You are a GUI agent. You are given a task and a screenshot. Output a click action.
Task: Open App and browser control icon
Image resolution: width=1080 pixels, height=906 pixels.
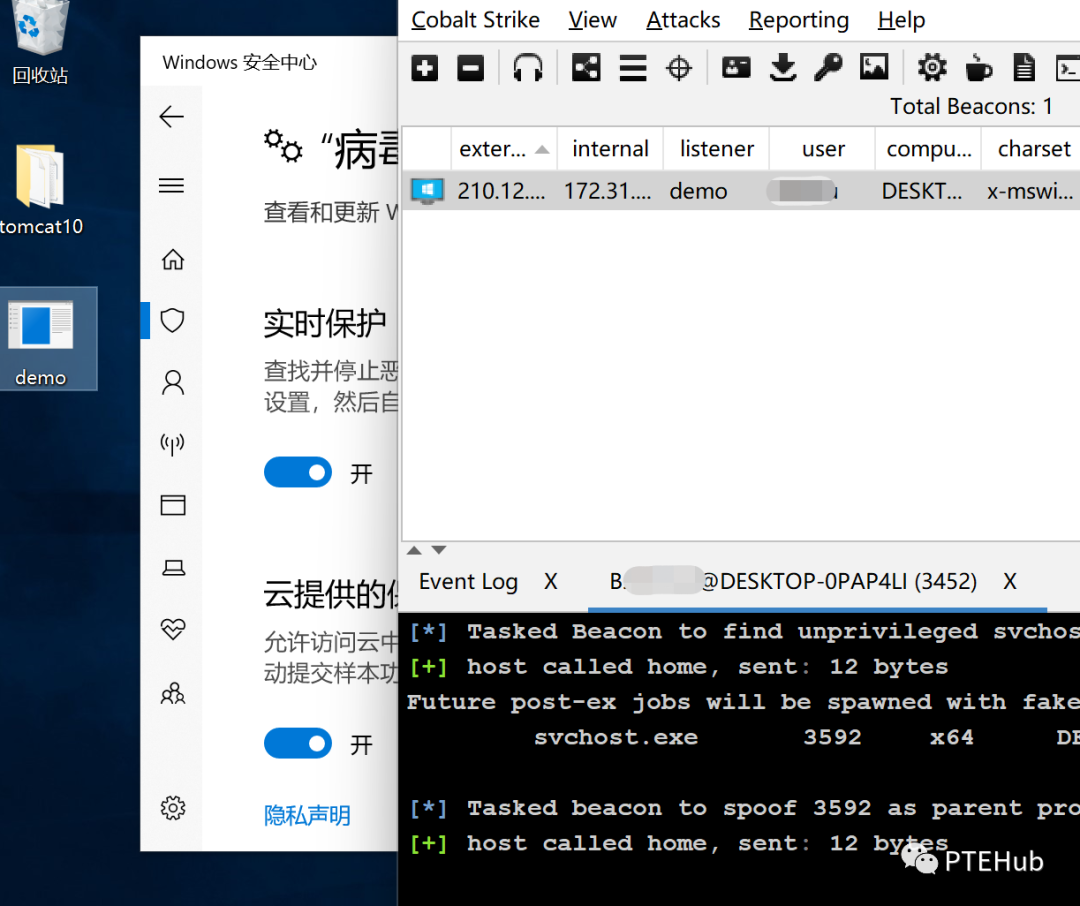click(173, 505)
